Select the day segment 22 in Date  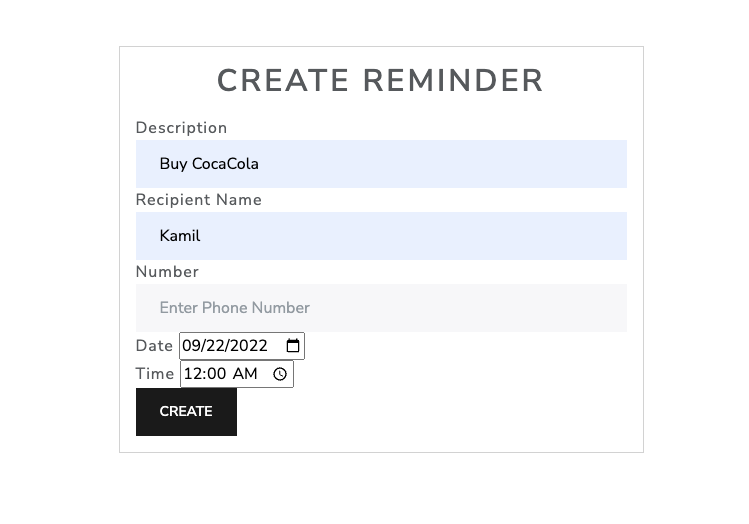(215, 346)
